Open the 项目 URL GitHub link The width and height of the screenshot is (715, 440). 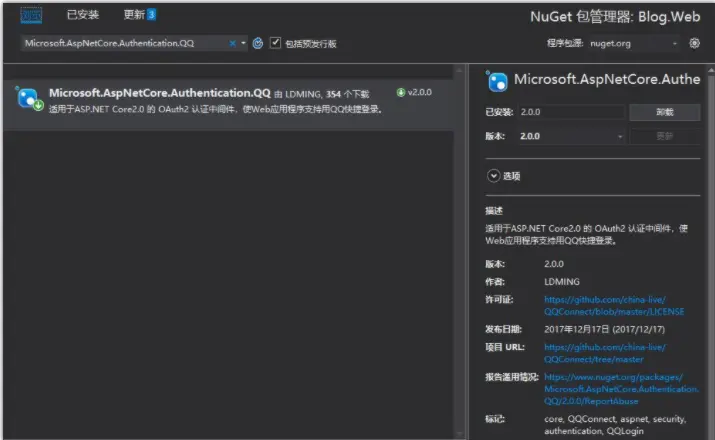(x=605, y=353)
